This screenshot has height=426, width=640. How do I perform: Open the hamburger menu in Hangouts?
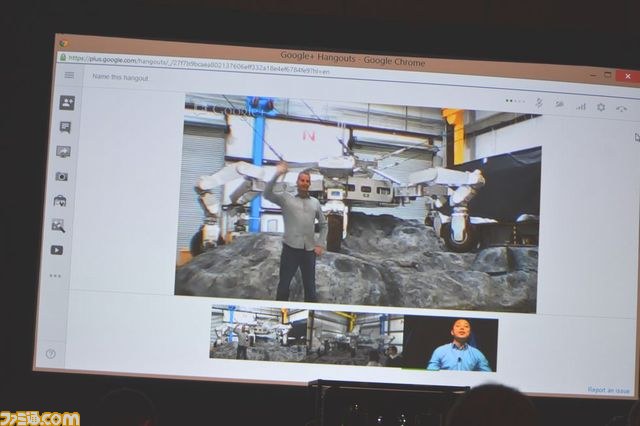(x=69, y=75)
